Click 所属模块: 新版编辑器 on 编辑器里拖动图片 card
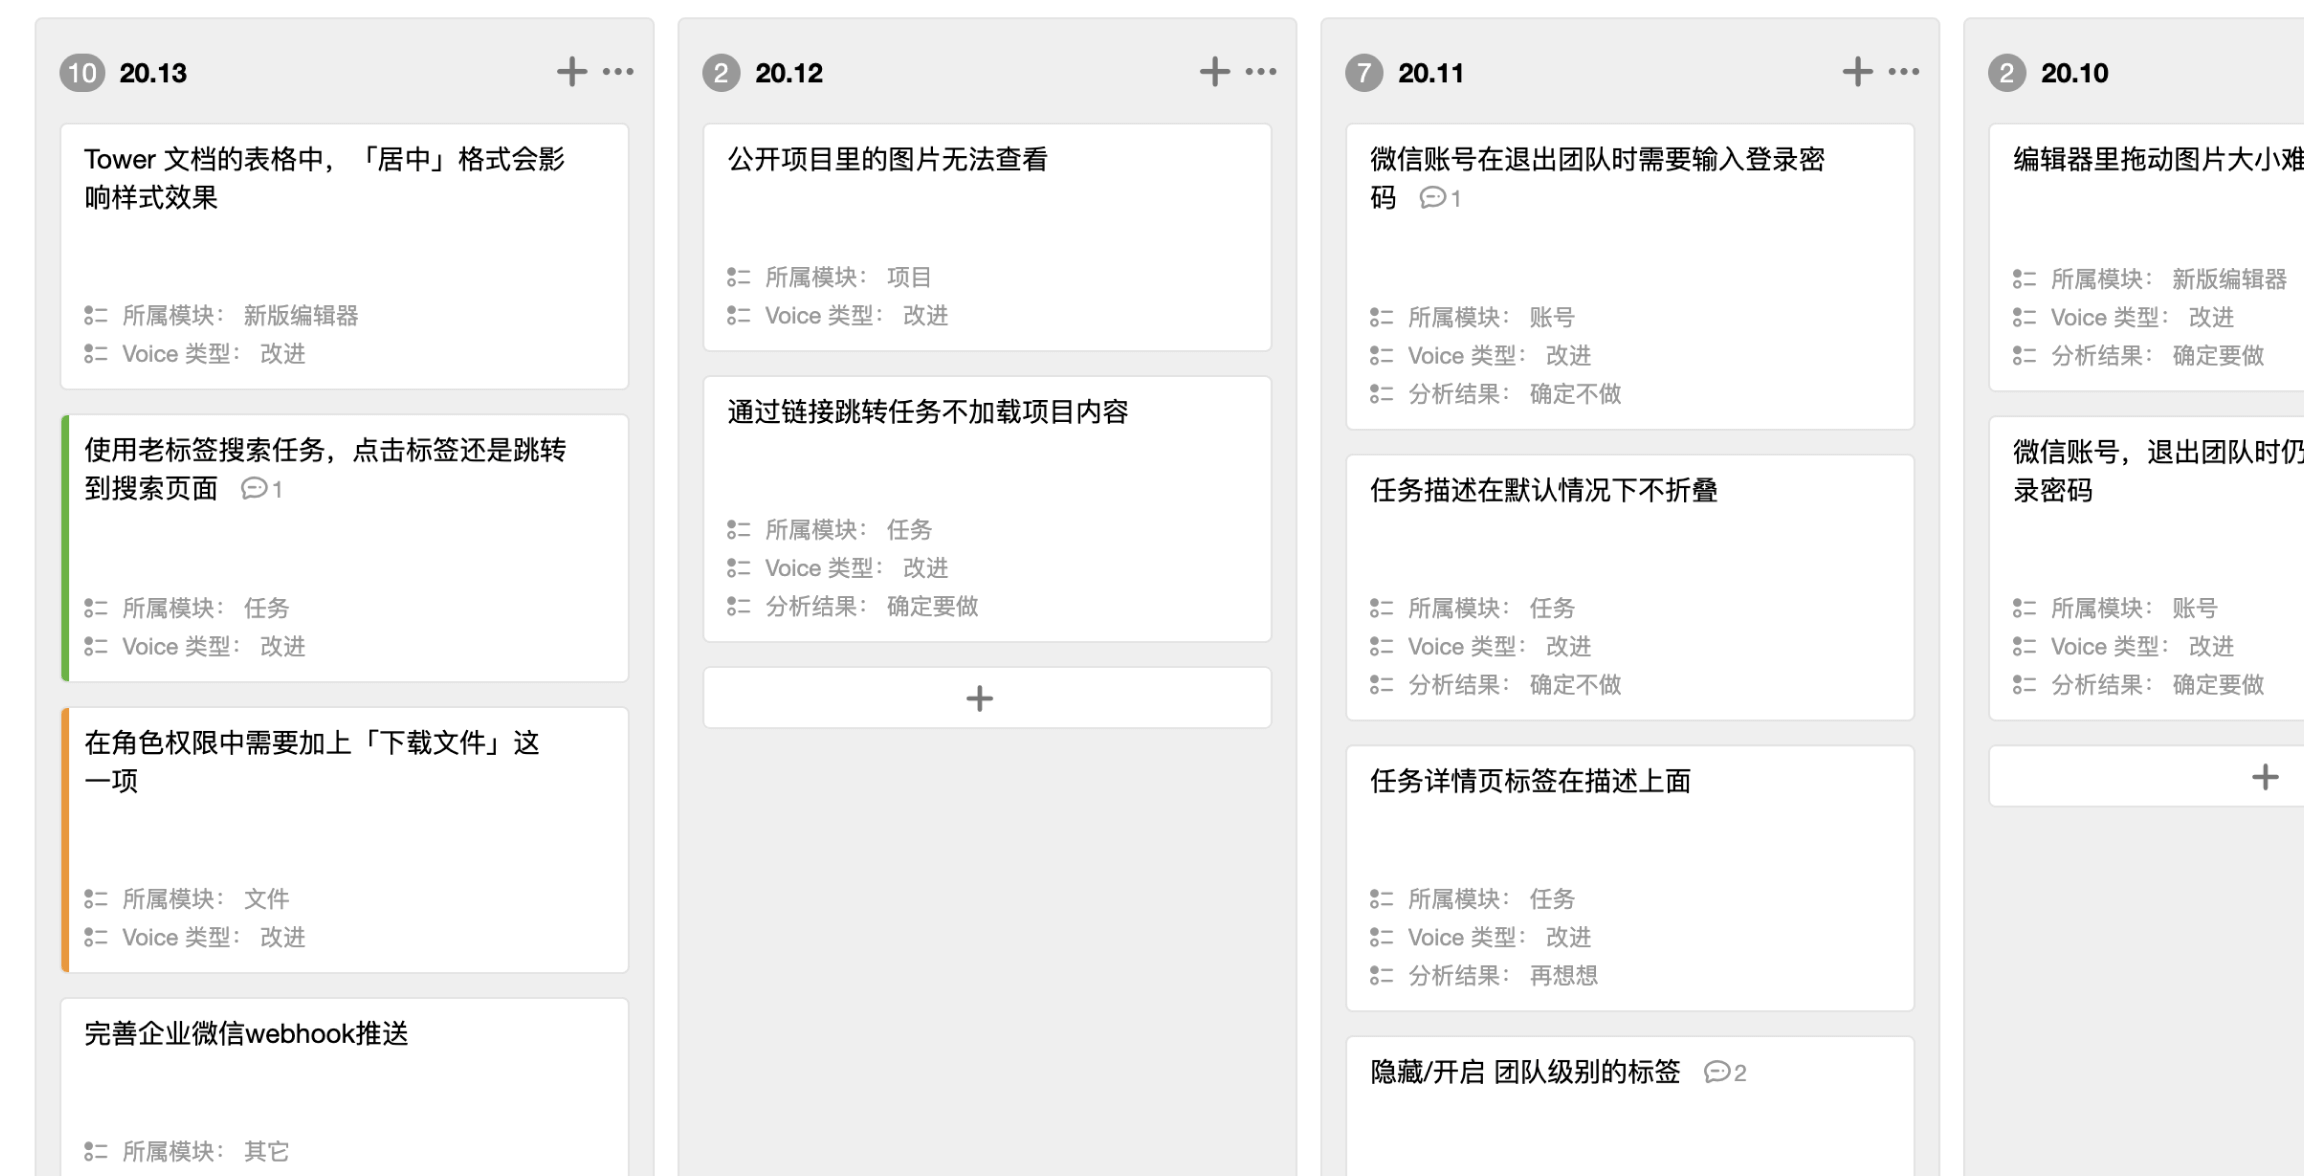Viewport: 2304px width, 1176px height. pyautogui.click(x=2150, y=279)
